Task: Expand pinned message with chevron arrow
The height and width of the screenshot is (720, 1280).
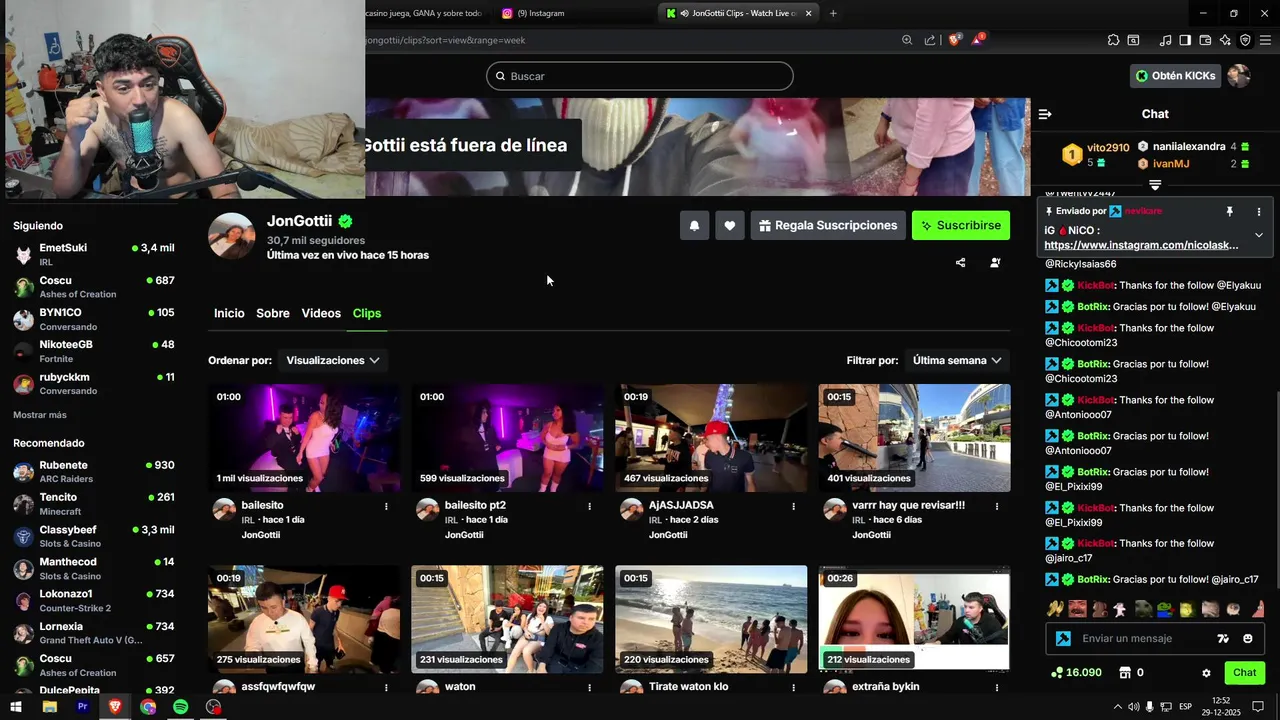Action: coord(1259,235)
